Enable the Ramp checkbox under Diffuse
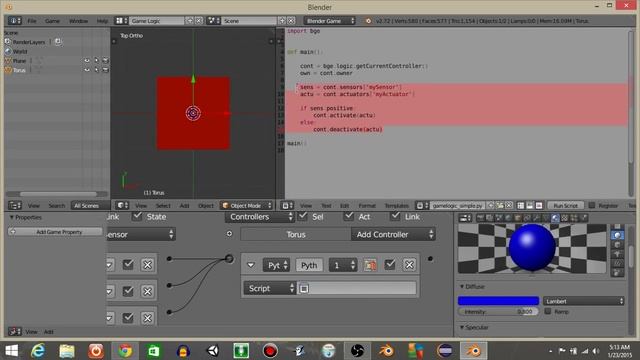The height and width of the screenshot is (360, 640). (x=548, y=311)
